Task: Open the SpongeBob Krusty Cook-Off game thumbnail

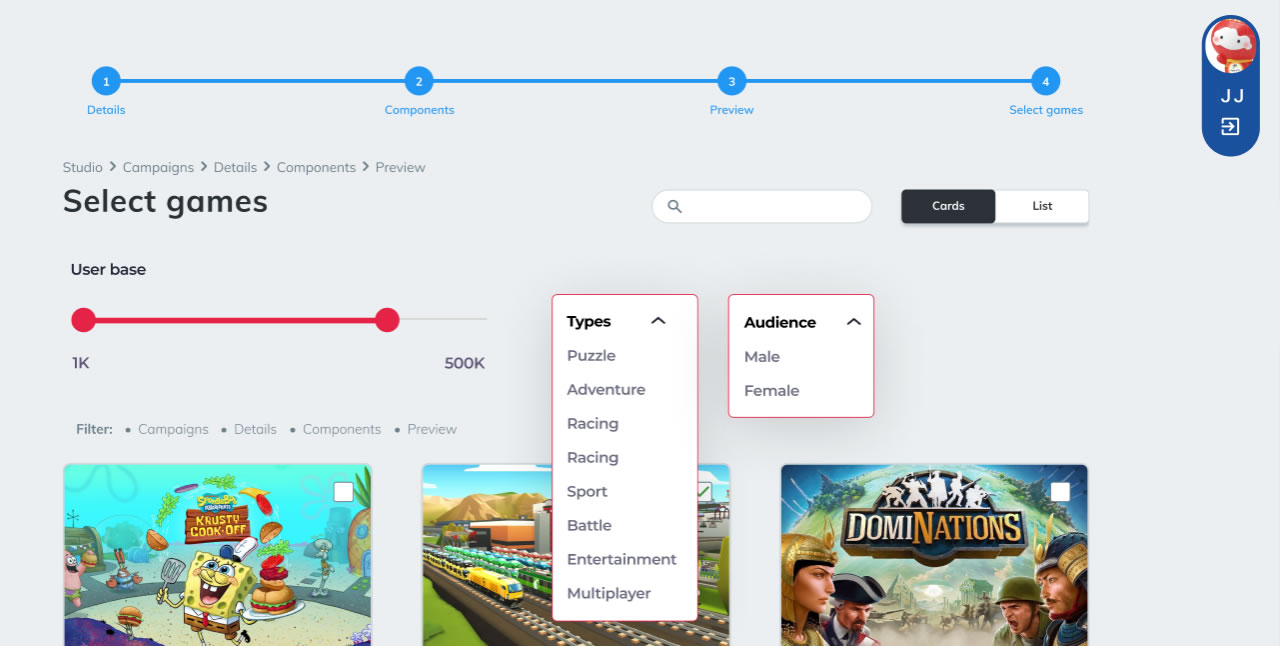Action: coord(218,555)
